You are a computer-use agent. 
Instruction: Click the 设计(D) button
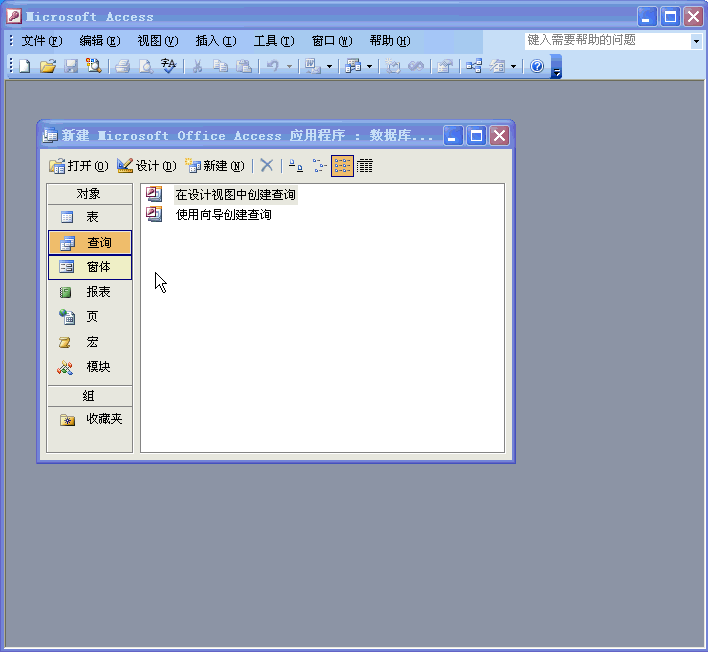[x=147, y=166]
